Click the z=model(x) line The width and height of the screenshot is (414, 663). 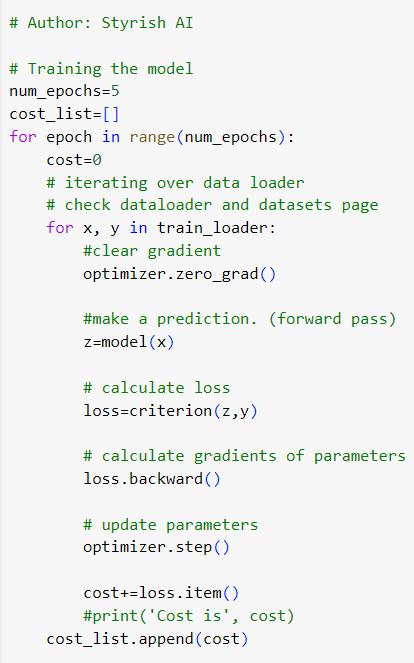[x=129, y=342]
